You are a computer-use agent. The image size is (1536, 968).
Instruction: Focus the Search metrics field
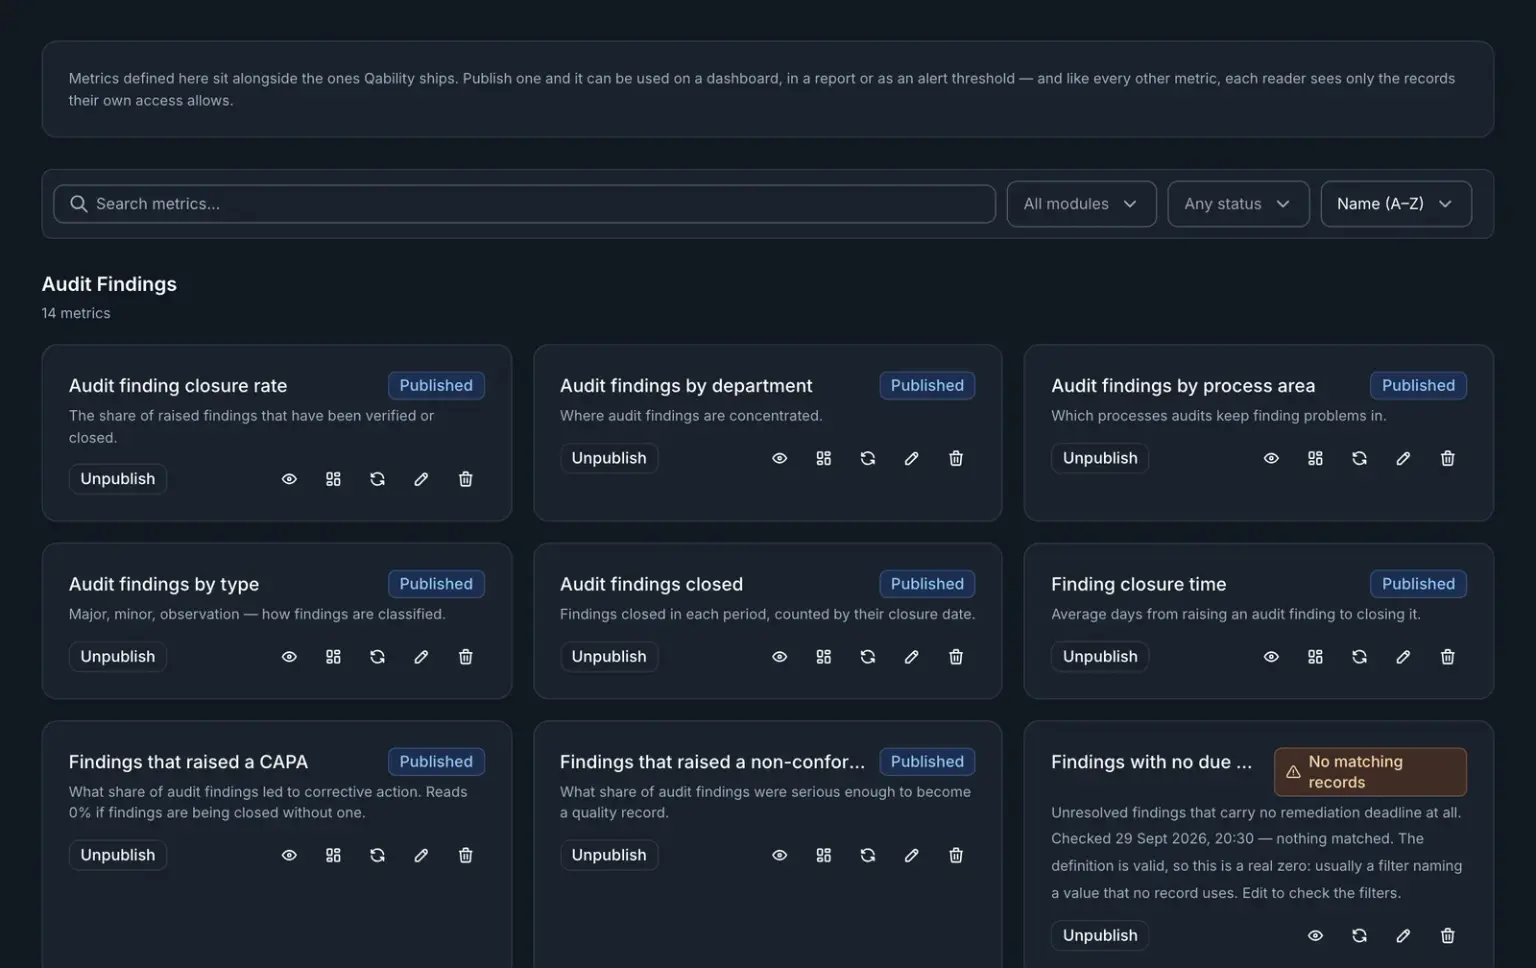tap(524, 204)
